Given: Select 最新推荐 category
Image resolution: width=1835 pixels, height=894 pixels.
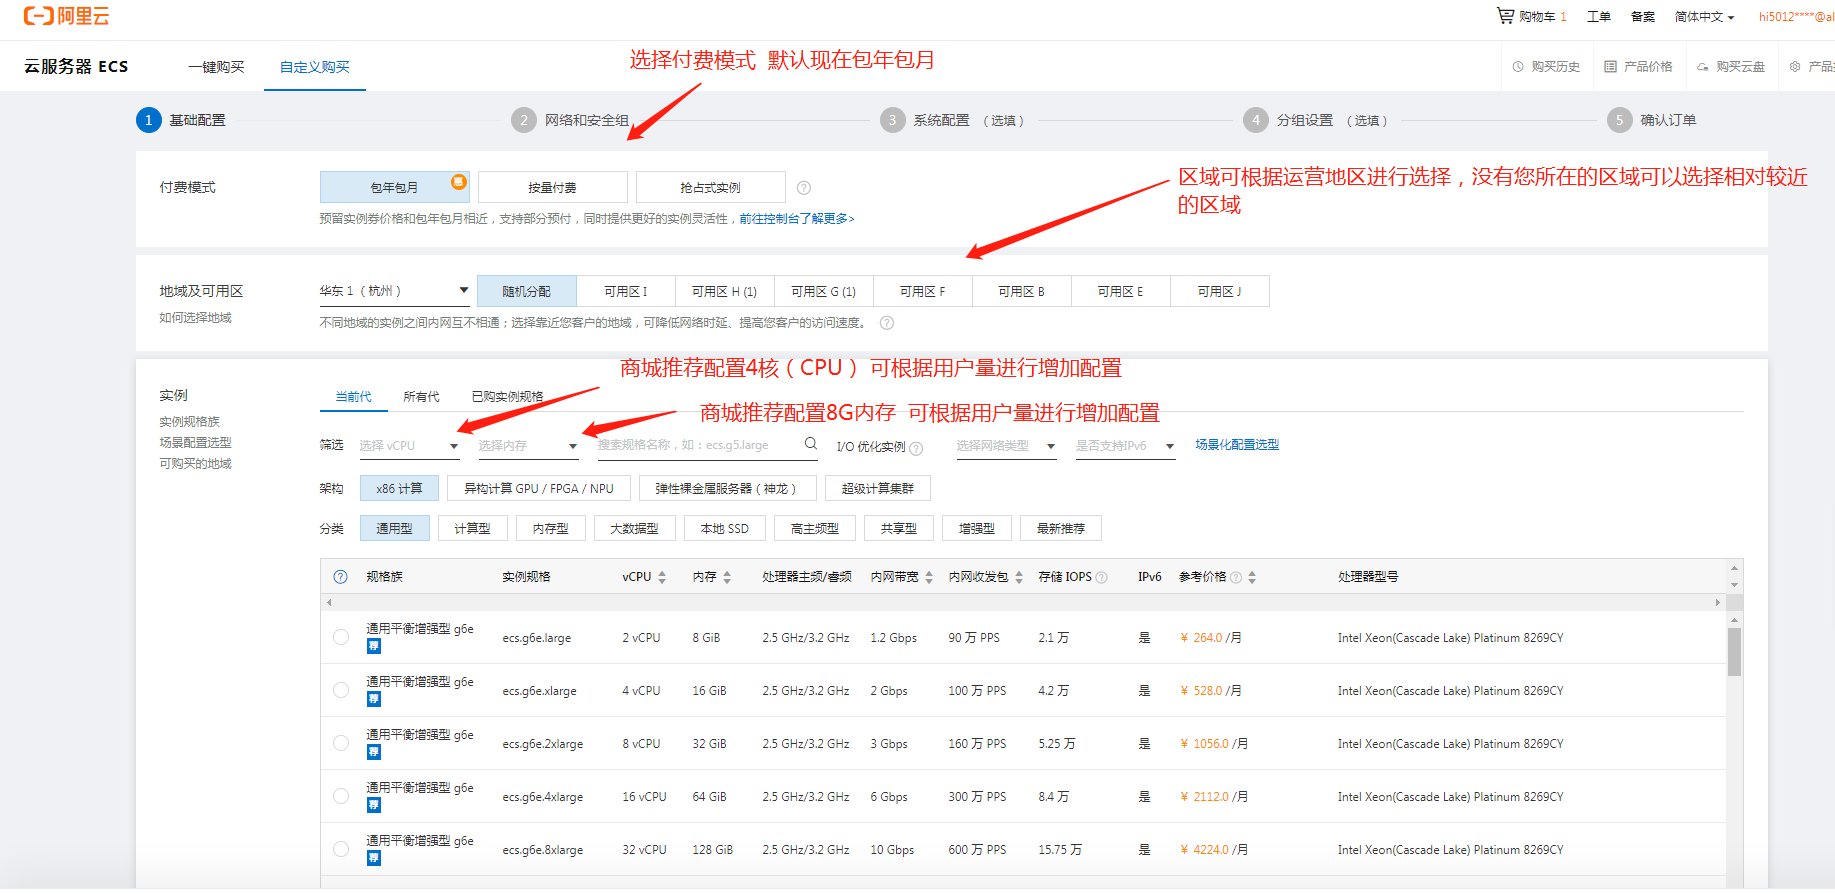Looking at the screenshot, I should (1061, 528).
